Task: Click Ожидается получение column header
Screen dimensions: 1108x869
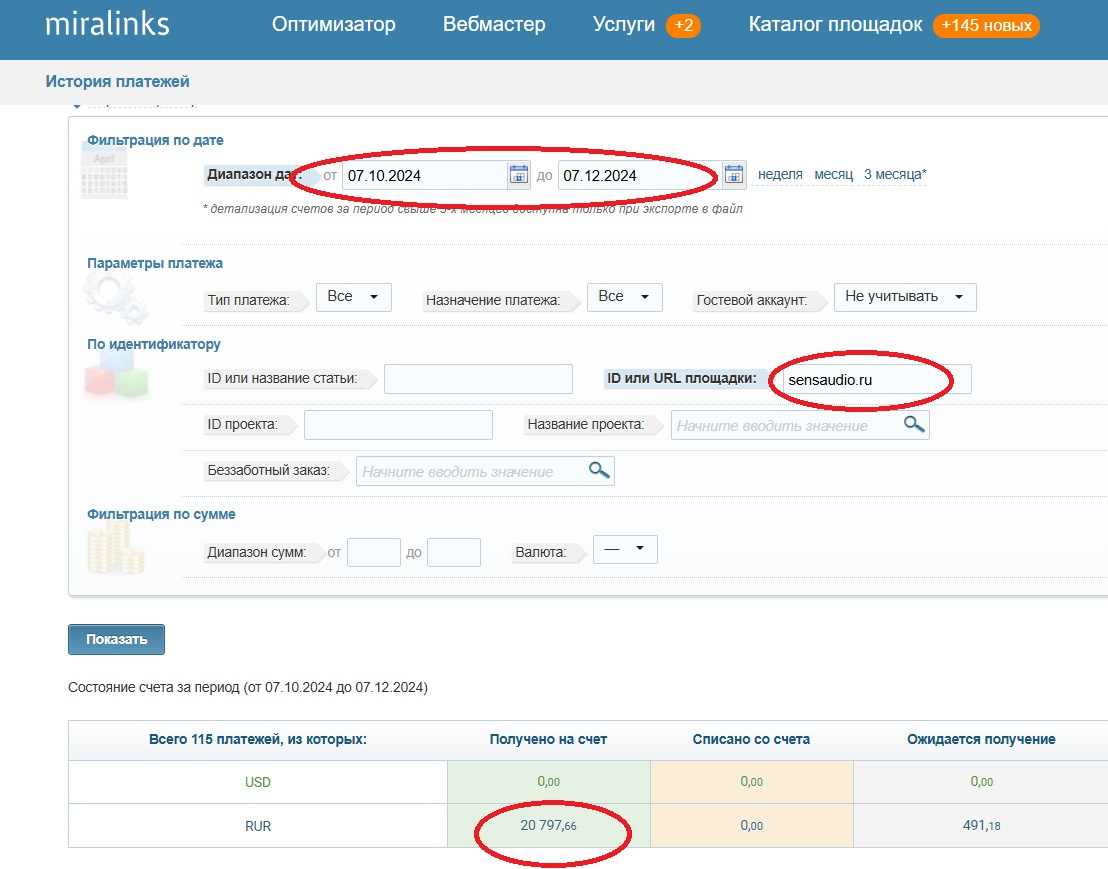Action: click(982, 740)
